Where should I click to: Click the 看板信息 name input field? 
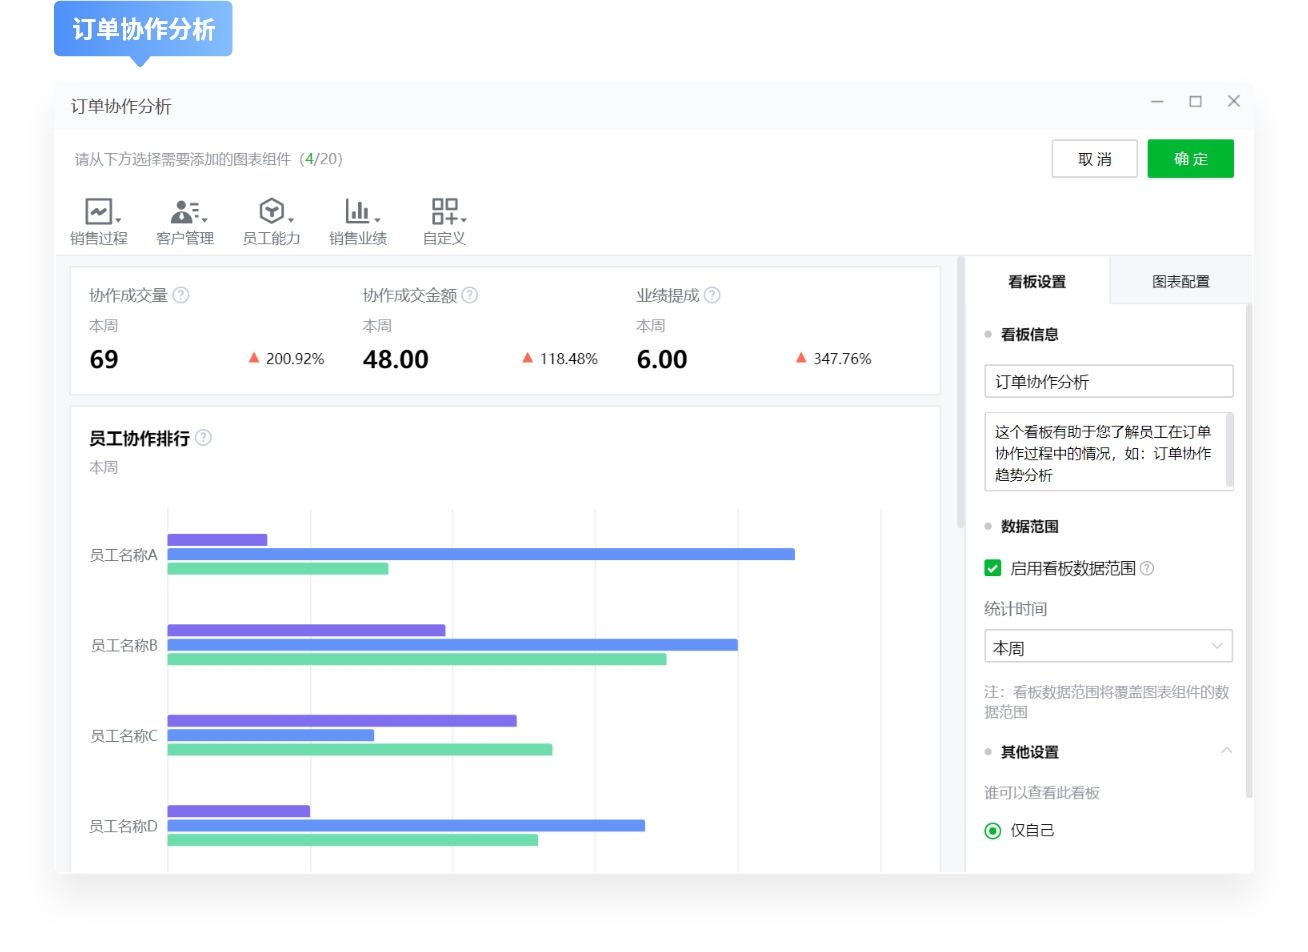[x=1108, y=381]
